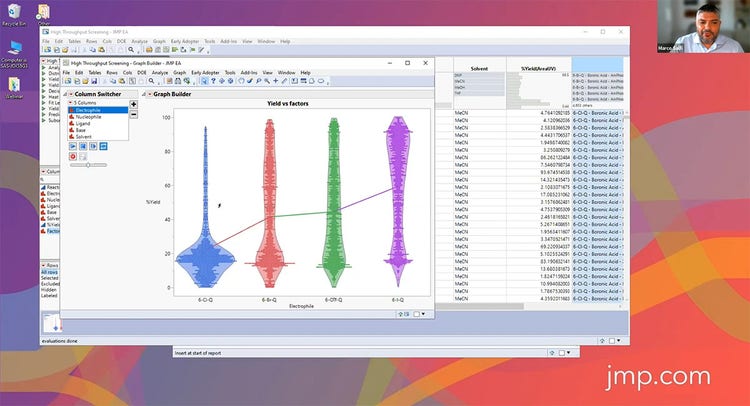The height and width of the screenshot is (406, 750).
Task: Start Column Switcher animation with play button
Action: [73, 146]
